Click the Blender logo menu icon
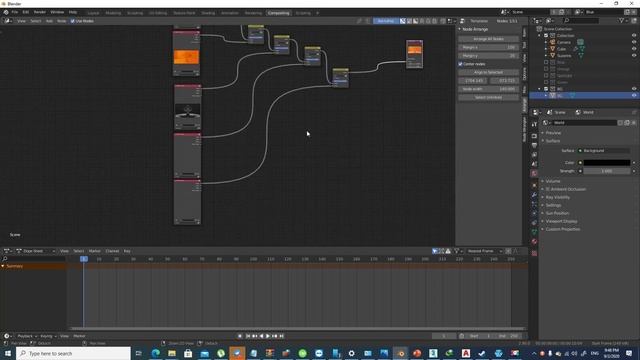The height and width of the screenshot is (360, 640). point(6,12)
